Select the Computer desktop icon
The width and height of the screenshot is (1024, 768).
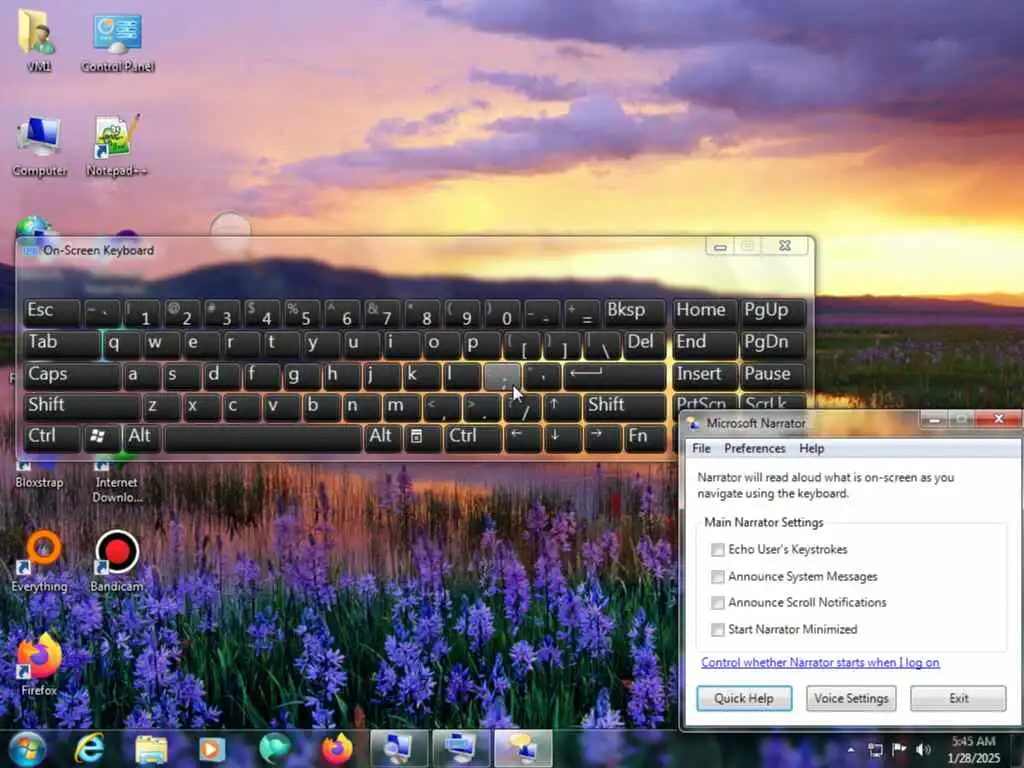tap(39, 145)
